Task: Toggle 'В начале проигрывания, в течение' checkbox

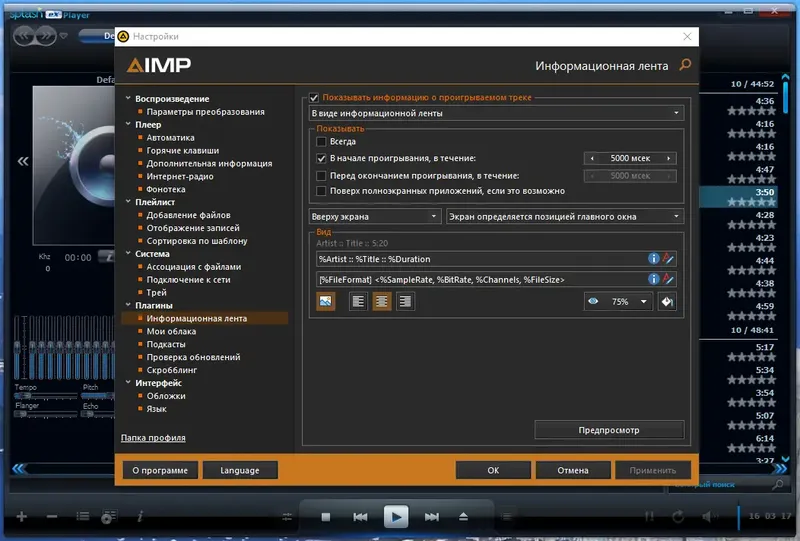Action: pos(321,158)
